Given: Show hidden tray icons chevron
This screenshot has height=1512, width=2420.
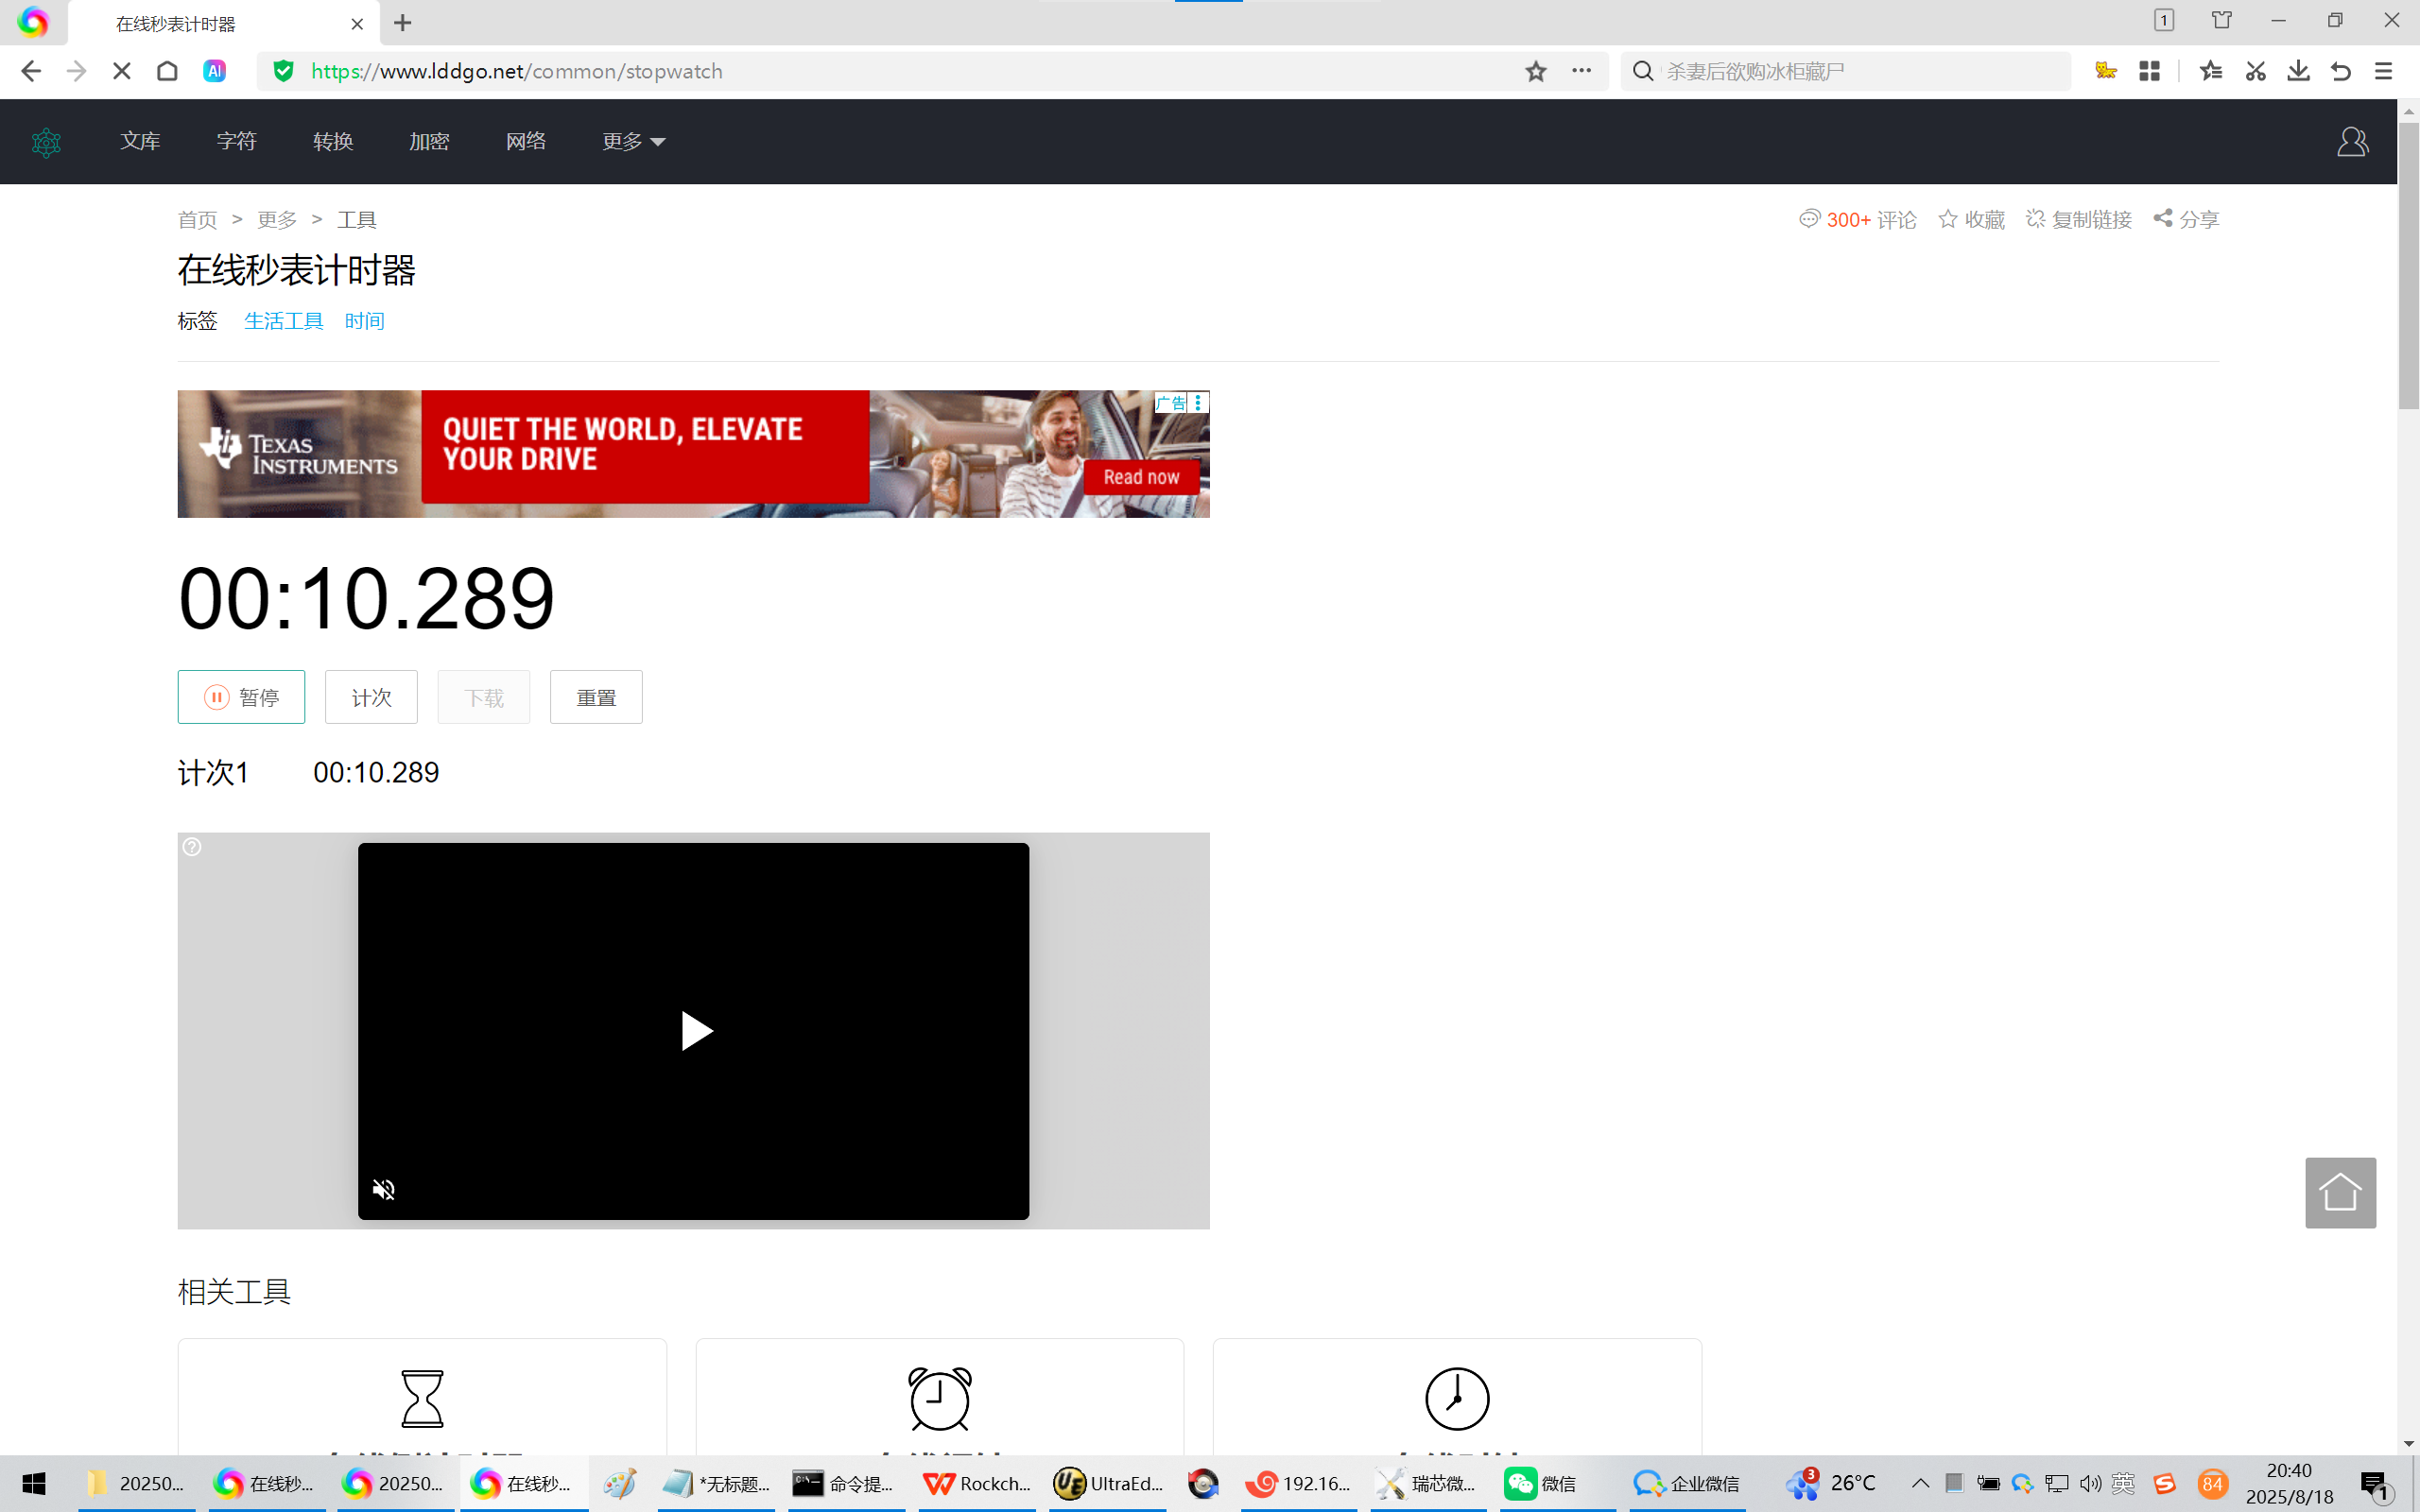Looking at the screenshot, I should [x=1920, y=1484].
